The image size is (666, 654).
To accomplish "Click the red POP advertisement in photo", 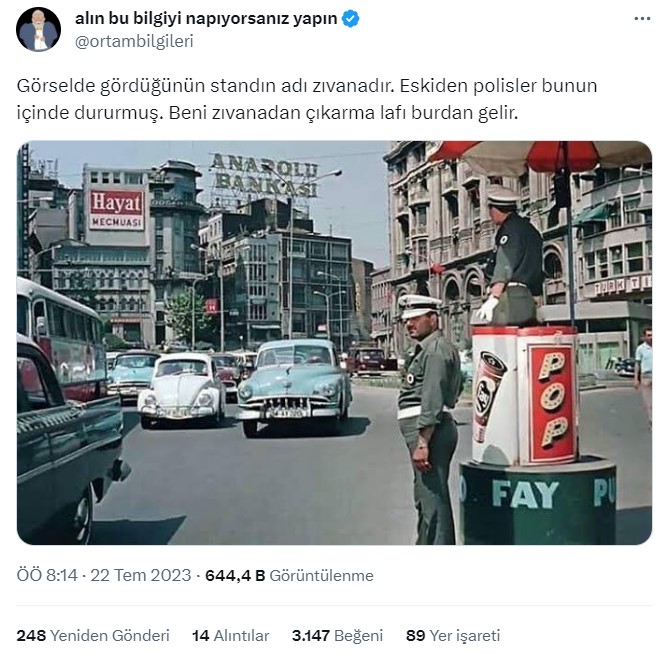I will (552, 401).
